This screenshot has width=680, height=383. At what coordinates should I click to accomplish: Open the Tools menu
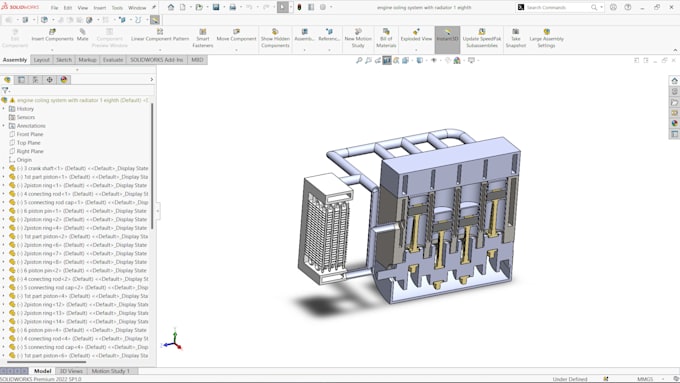[117, 8]
